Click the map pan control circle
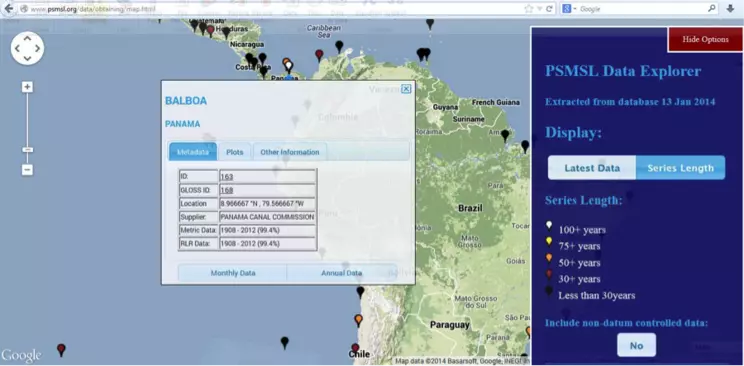This screenshot has height=366, width=744. point(28,48)
